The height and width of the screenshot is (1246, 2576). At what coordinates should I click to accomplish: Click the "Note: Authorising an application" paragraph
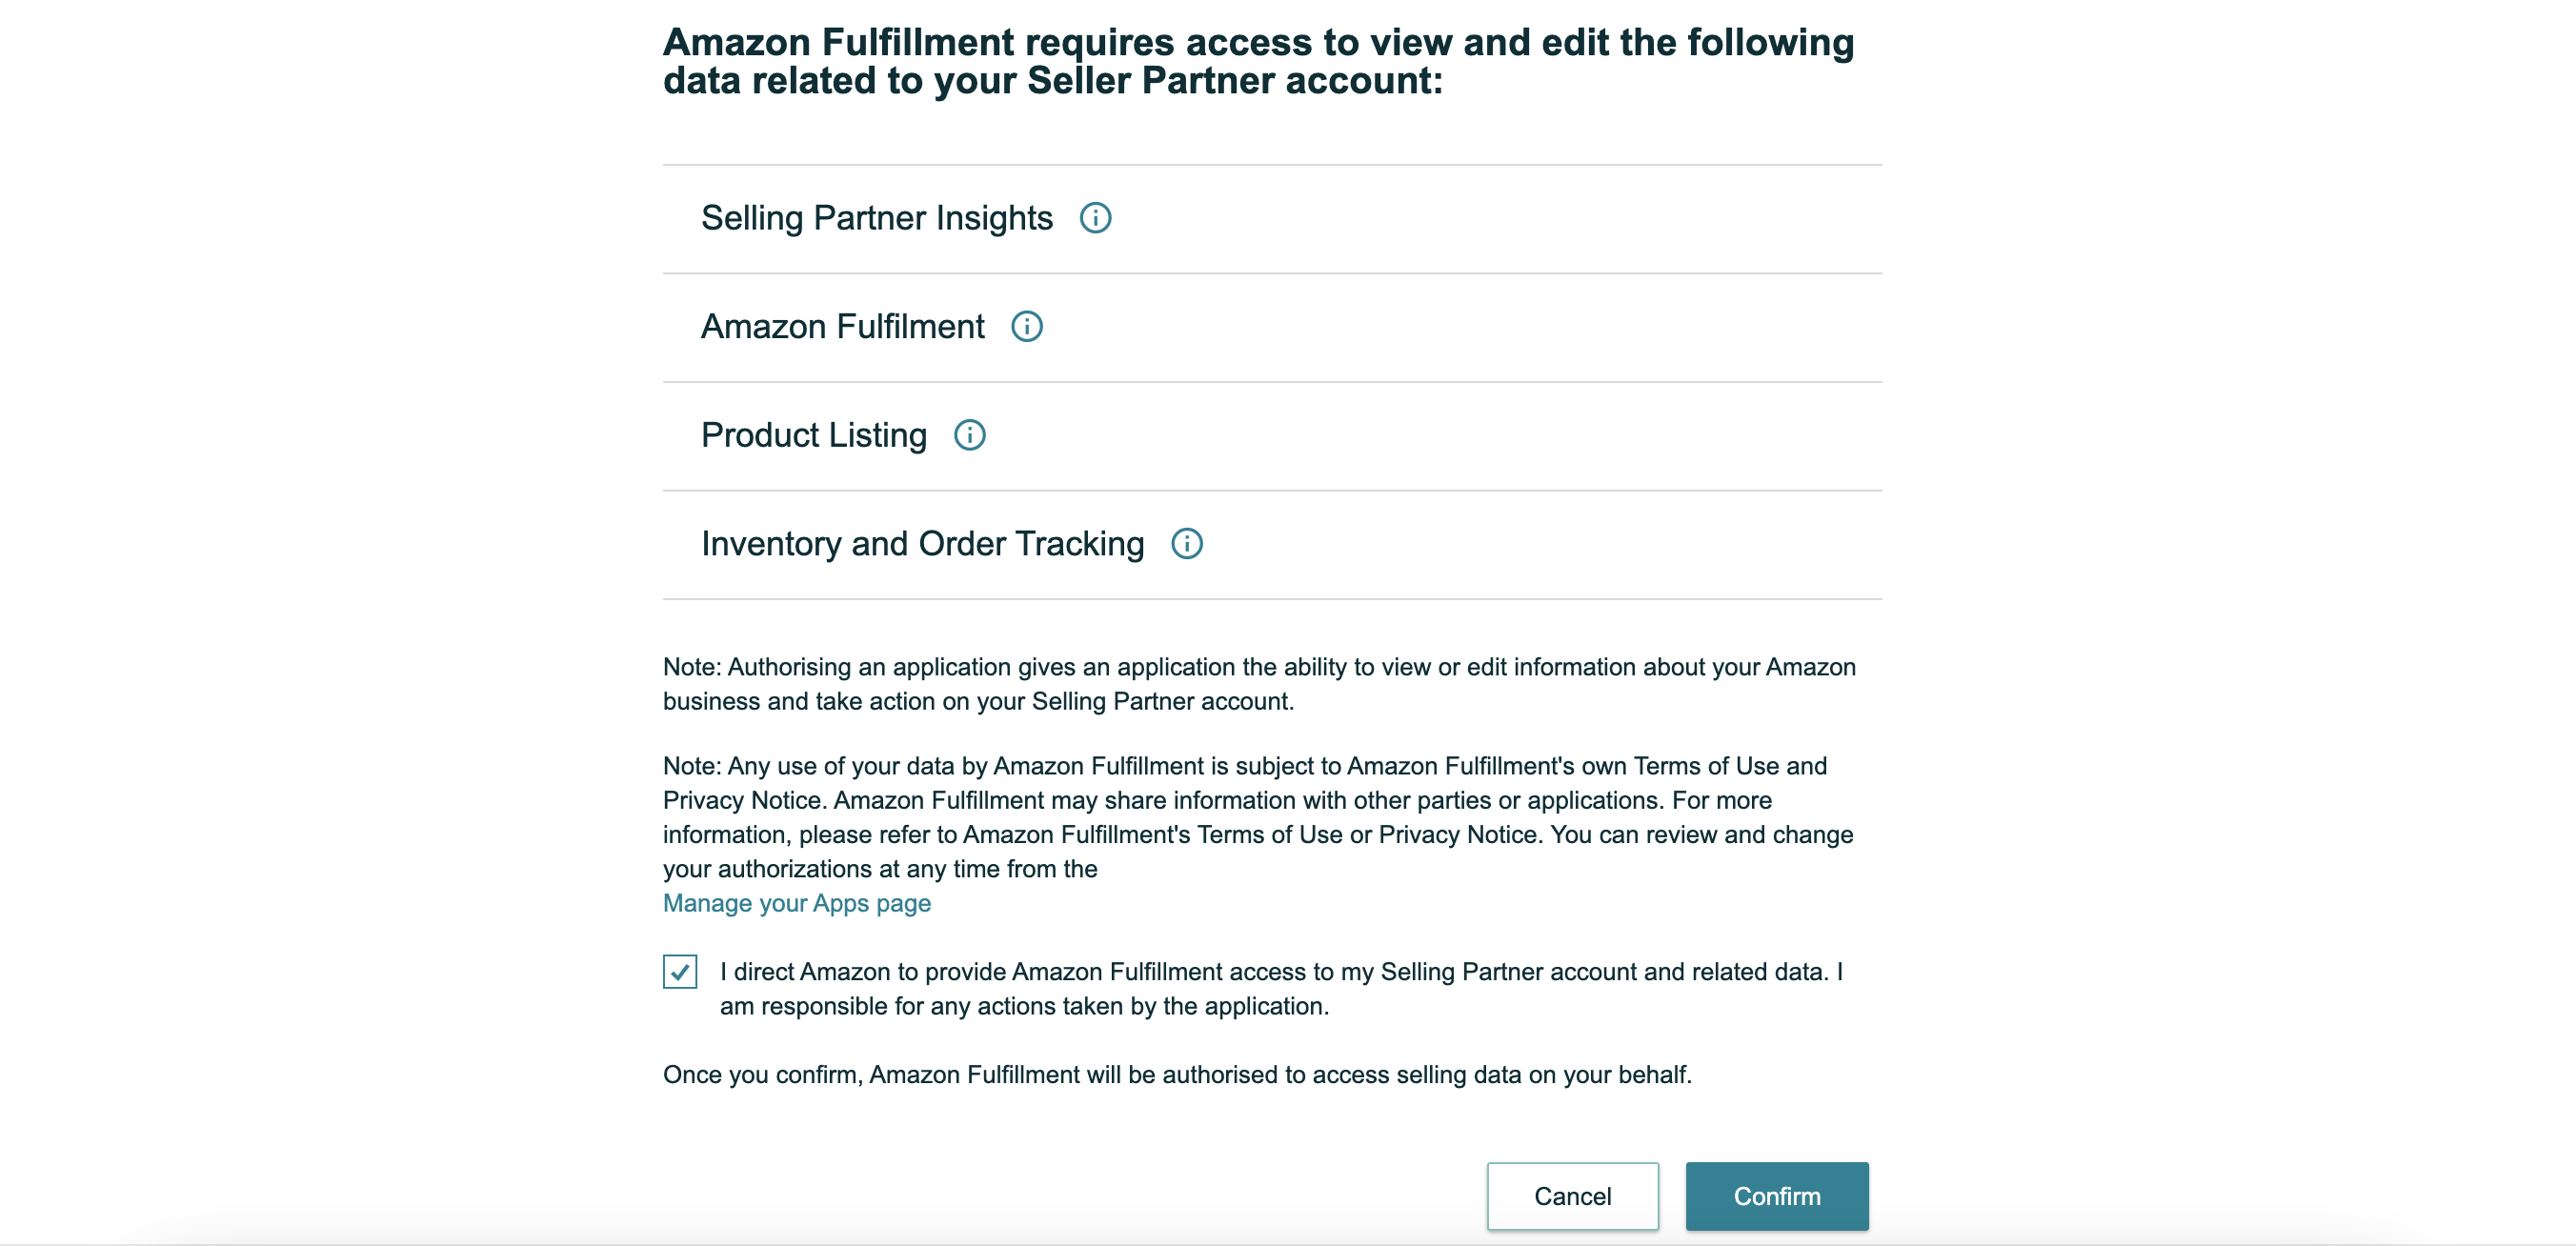point(1258,684)
